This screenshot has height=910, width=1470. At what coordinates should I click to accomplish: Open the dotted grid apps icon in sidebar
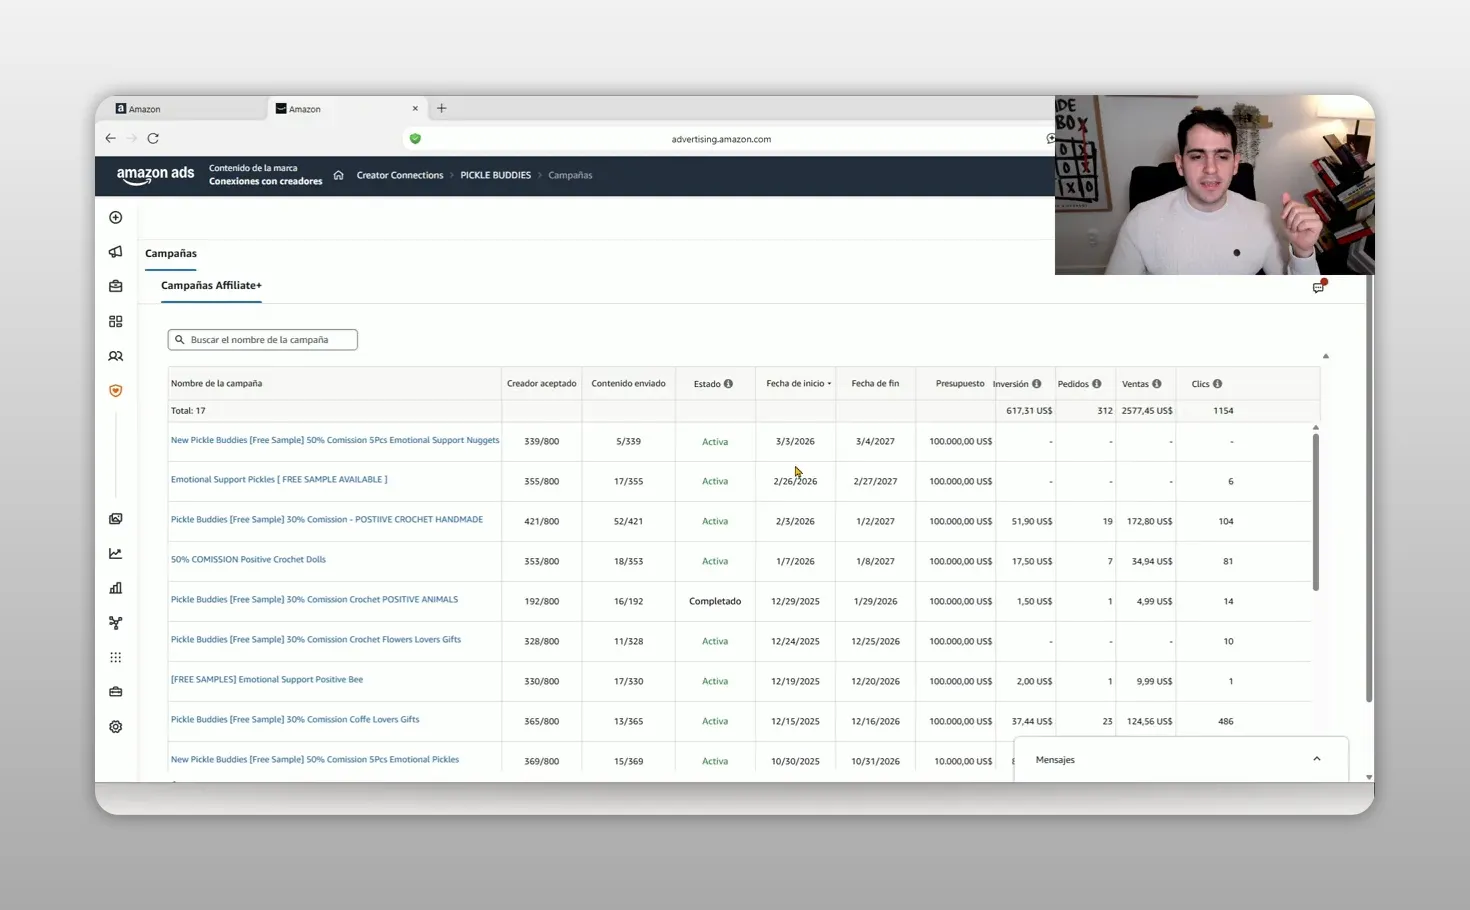coord(116,657)
